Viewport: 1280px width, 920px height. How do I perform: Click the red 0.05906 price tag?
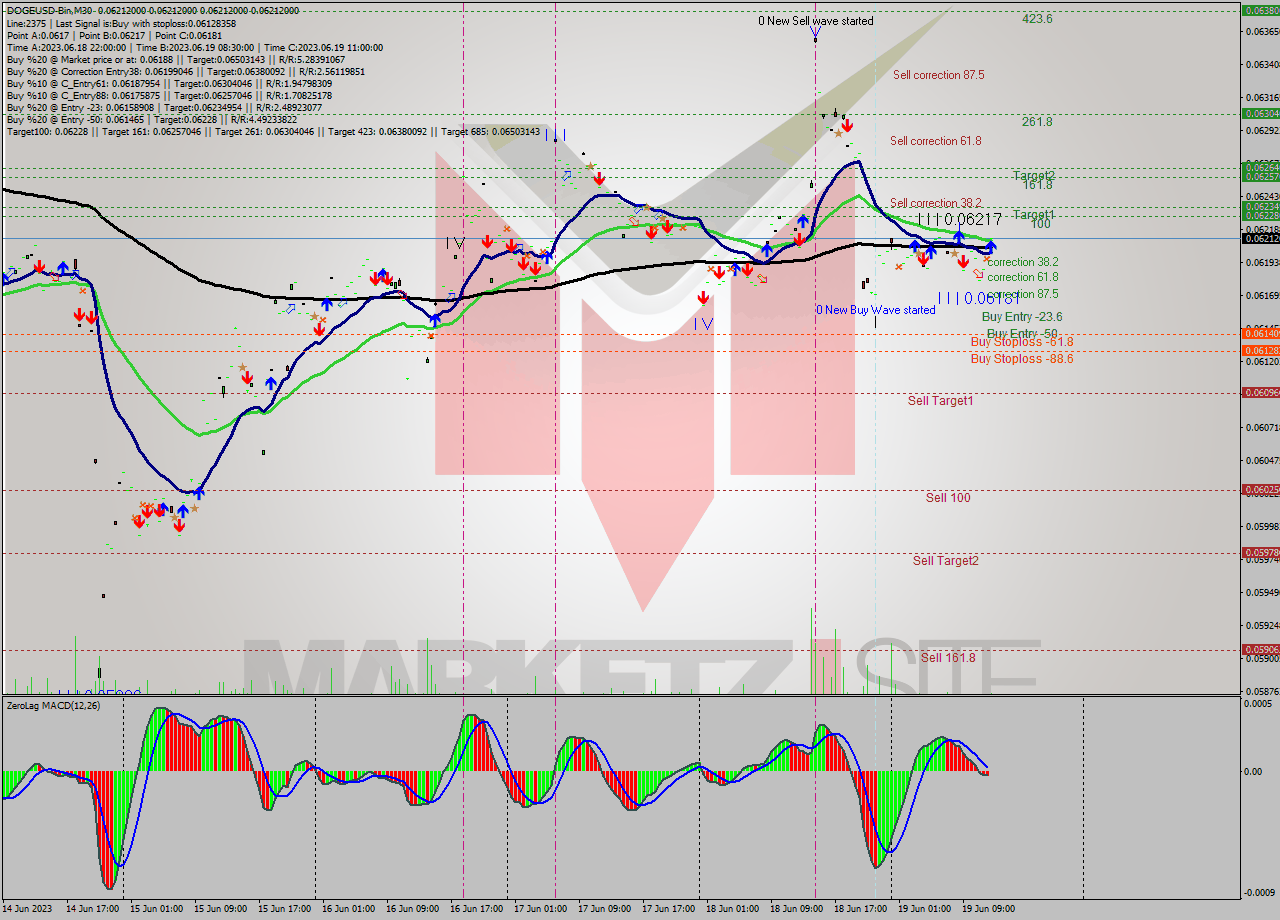click(x=1260, y=649)
